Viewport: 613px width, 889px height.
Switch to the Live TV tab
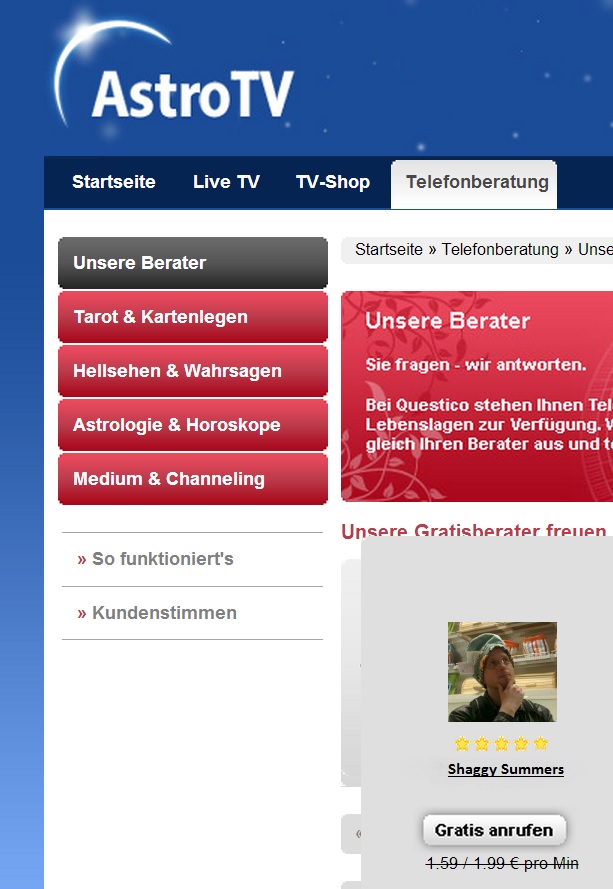226,182
